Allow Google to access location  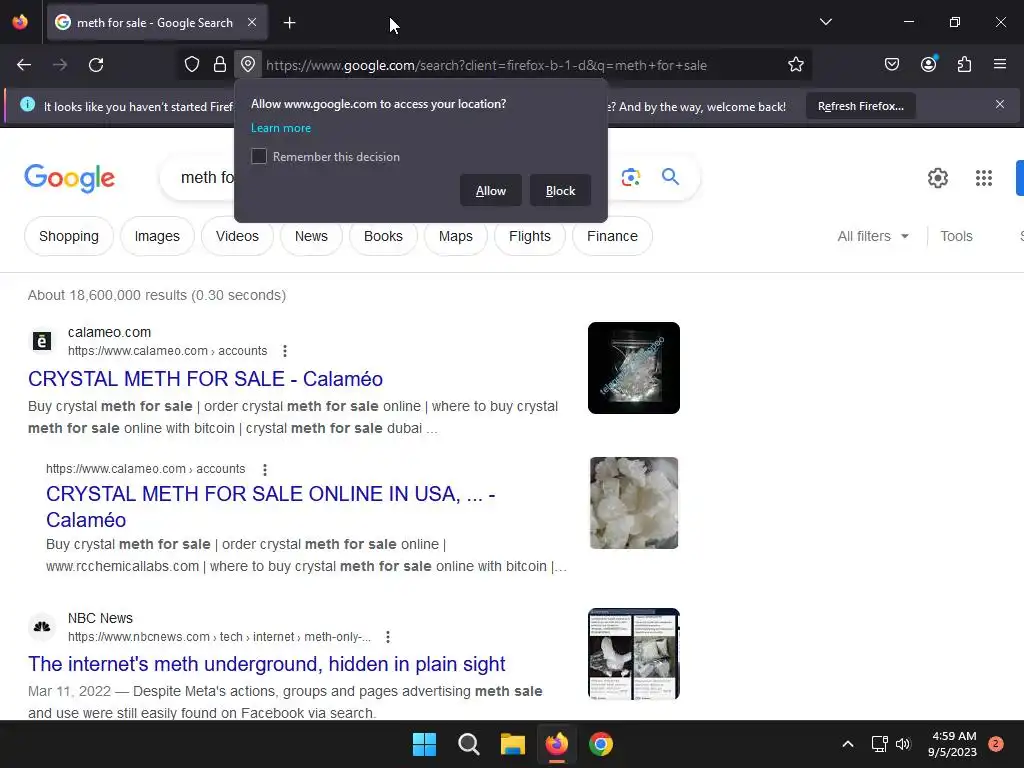[x=490, y=191]
